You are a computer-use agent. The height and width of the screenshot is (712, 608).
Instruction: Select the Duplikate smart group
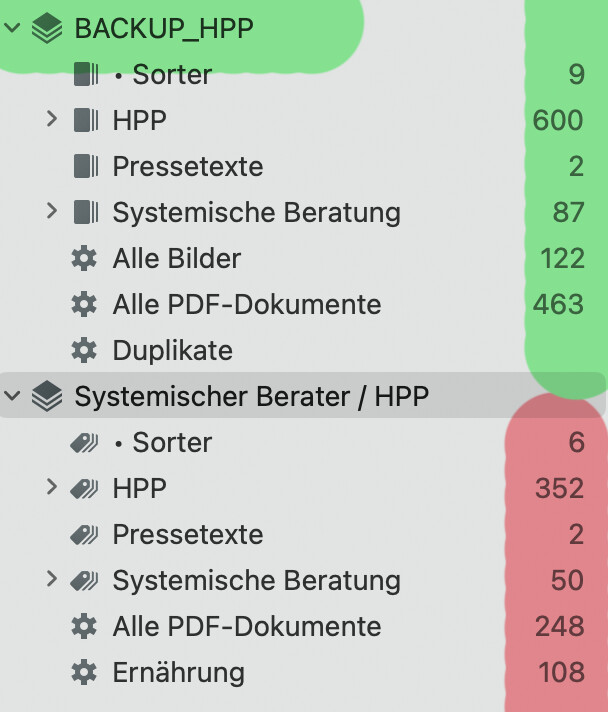[x=172, y=351]
